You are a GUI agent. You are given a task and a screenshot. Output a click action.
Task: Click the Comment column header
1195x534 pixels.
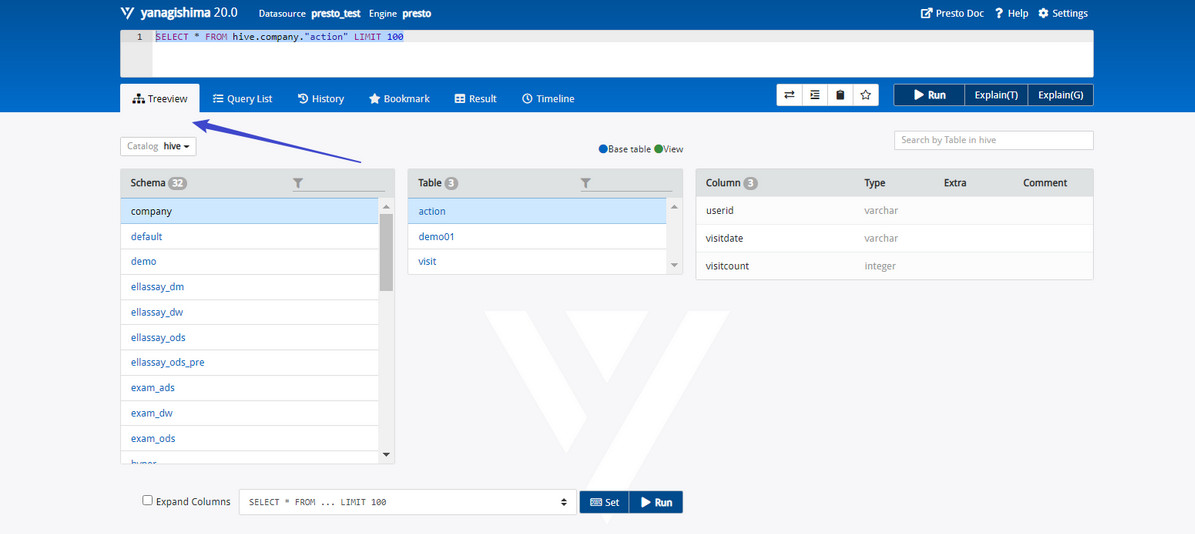pyautogui.click(x=1045, y=183)
